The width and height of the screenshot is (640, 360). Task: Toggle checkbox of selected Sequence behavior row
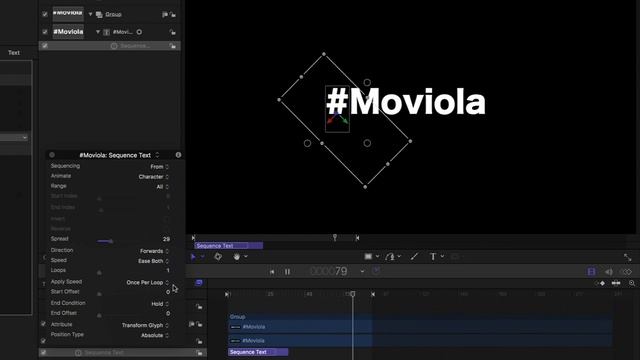45,46
